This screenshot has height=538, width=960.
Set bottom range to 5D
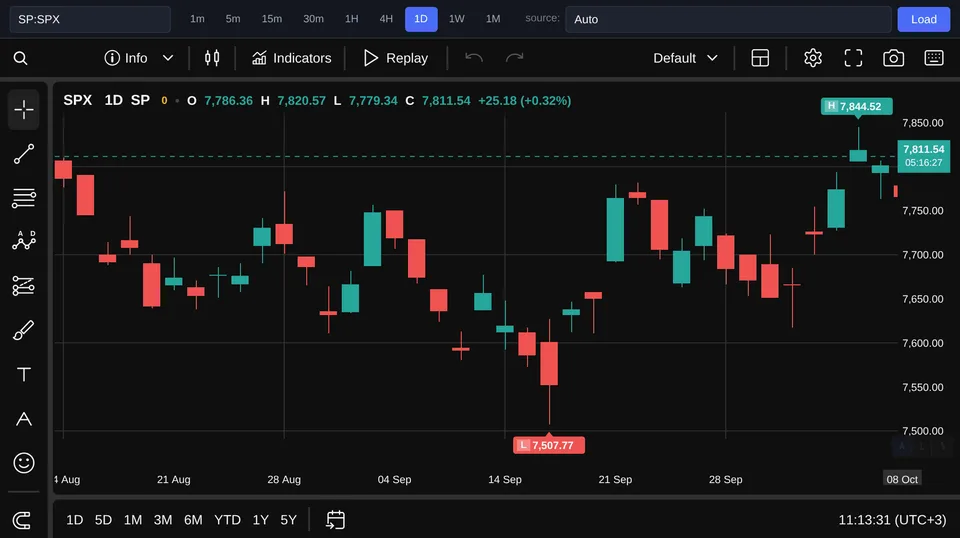coord(103,520)
